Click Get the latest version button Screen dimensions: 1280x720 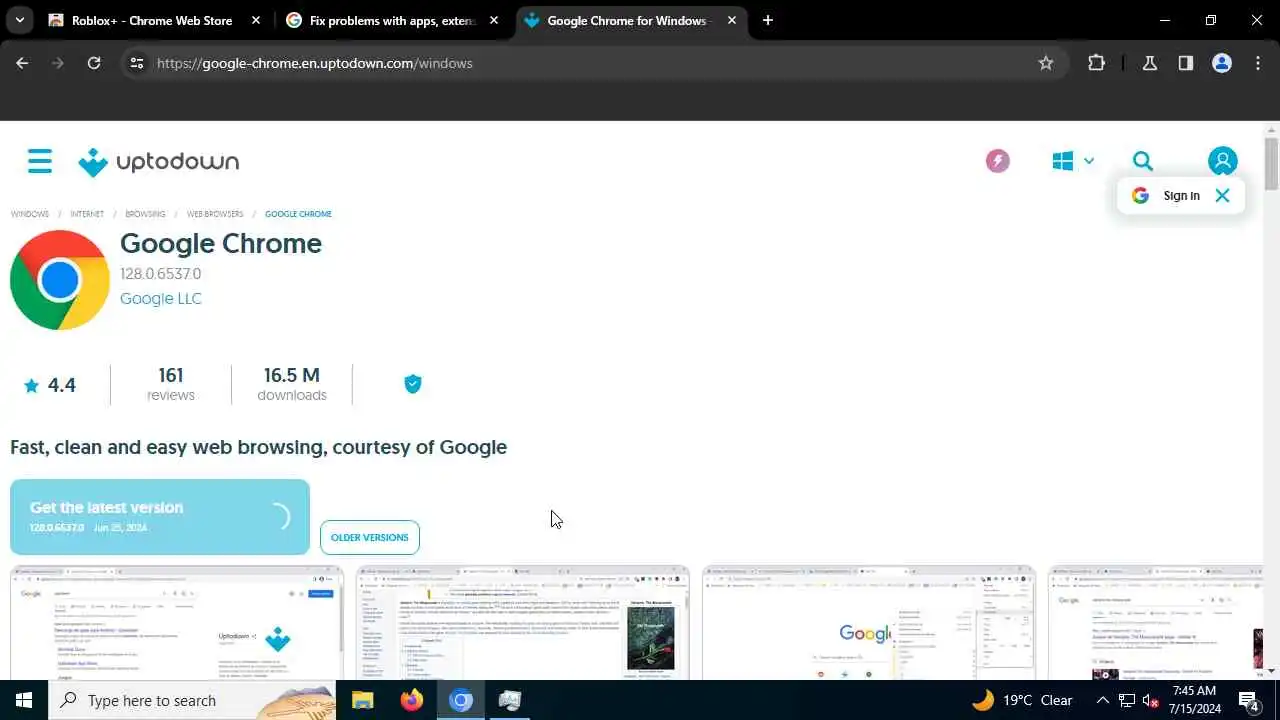[160, 517]
